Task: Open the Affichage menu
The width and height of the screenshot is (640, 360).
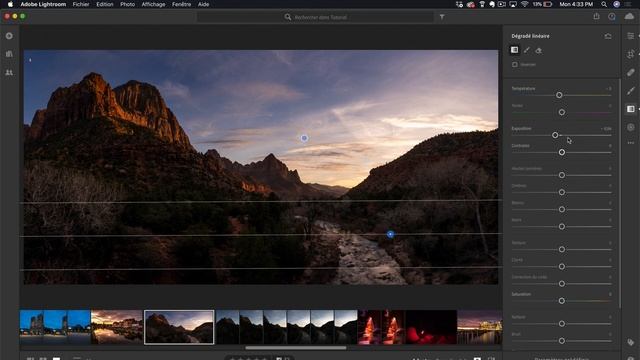Action: (153, 4)
